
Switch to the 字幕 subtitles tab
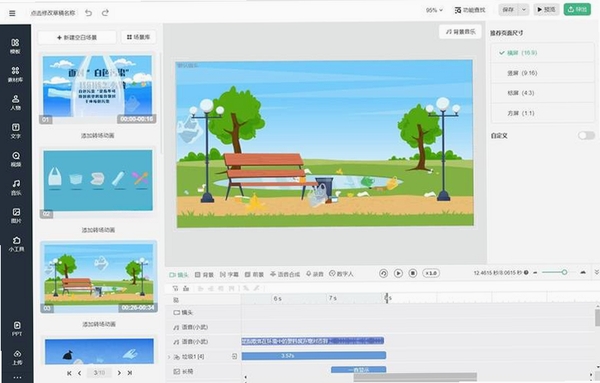pyautogui.click(x=229, y=274)
